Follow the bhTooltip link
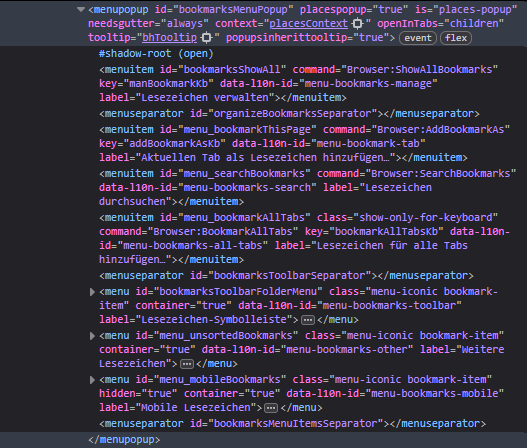 tap(169, 38)
